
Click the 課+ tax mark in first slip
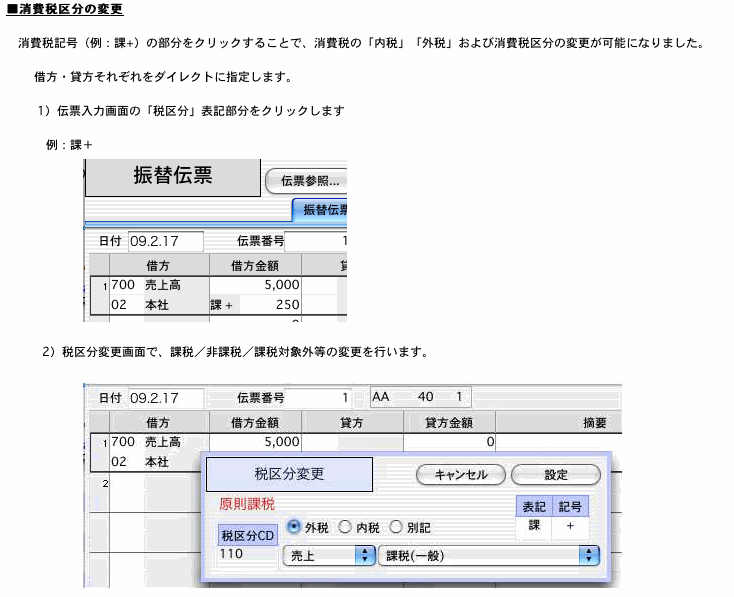(x=221, y=305)
